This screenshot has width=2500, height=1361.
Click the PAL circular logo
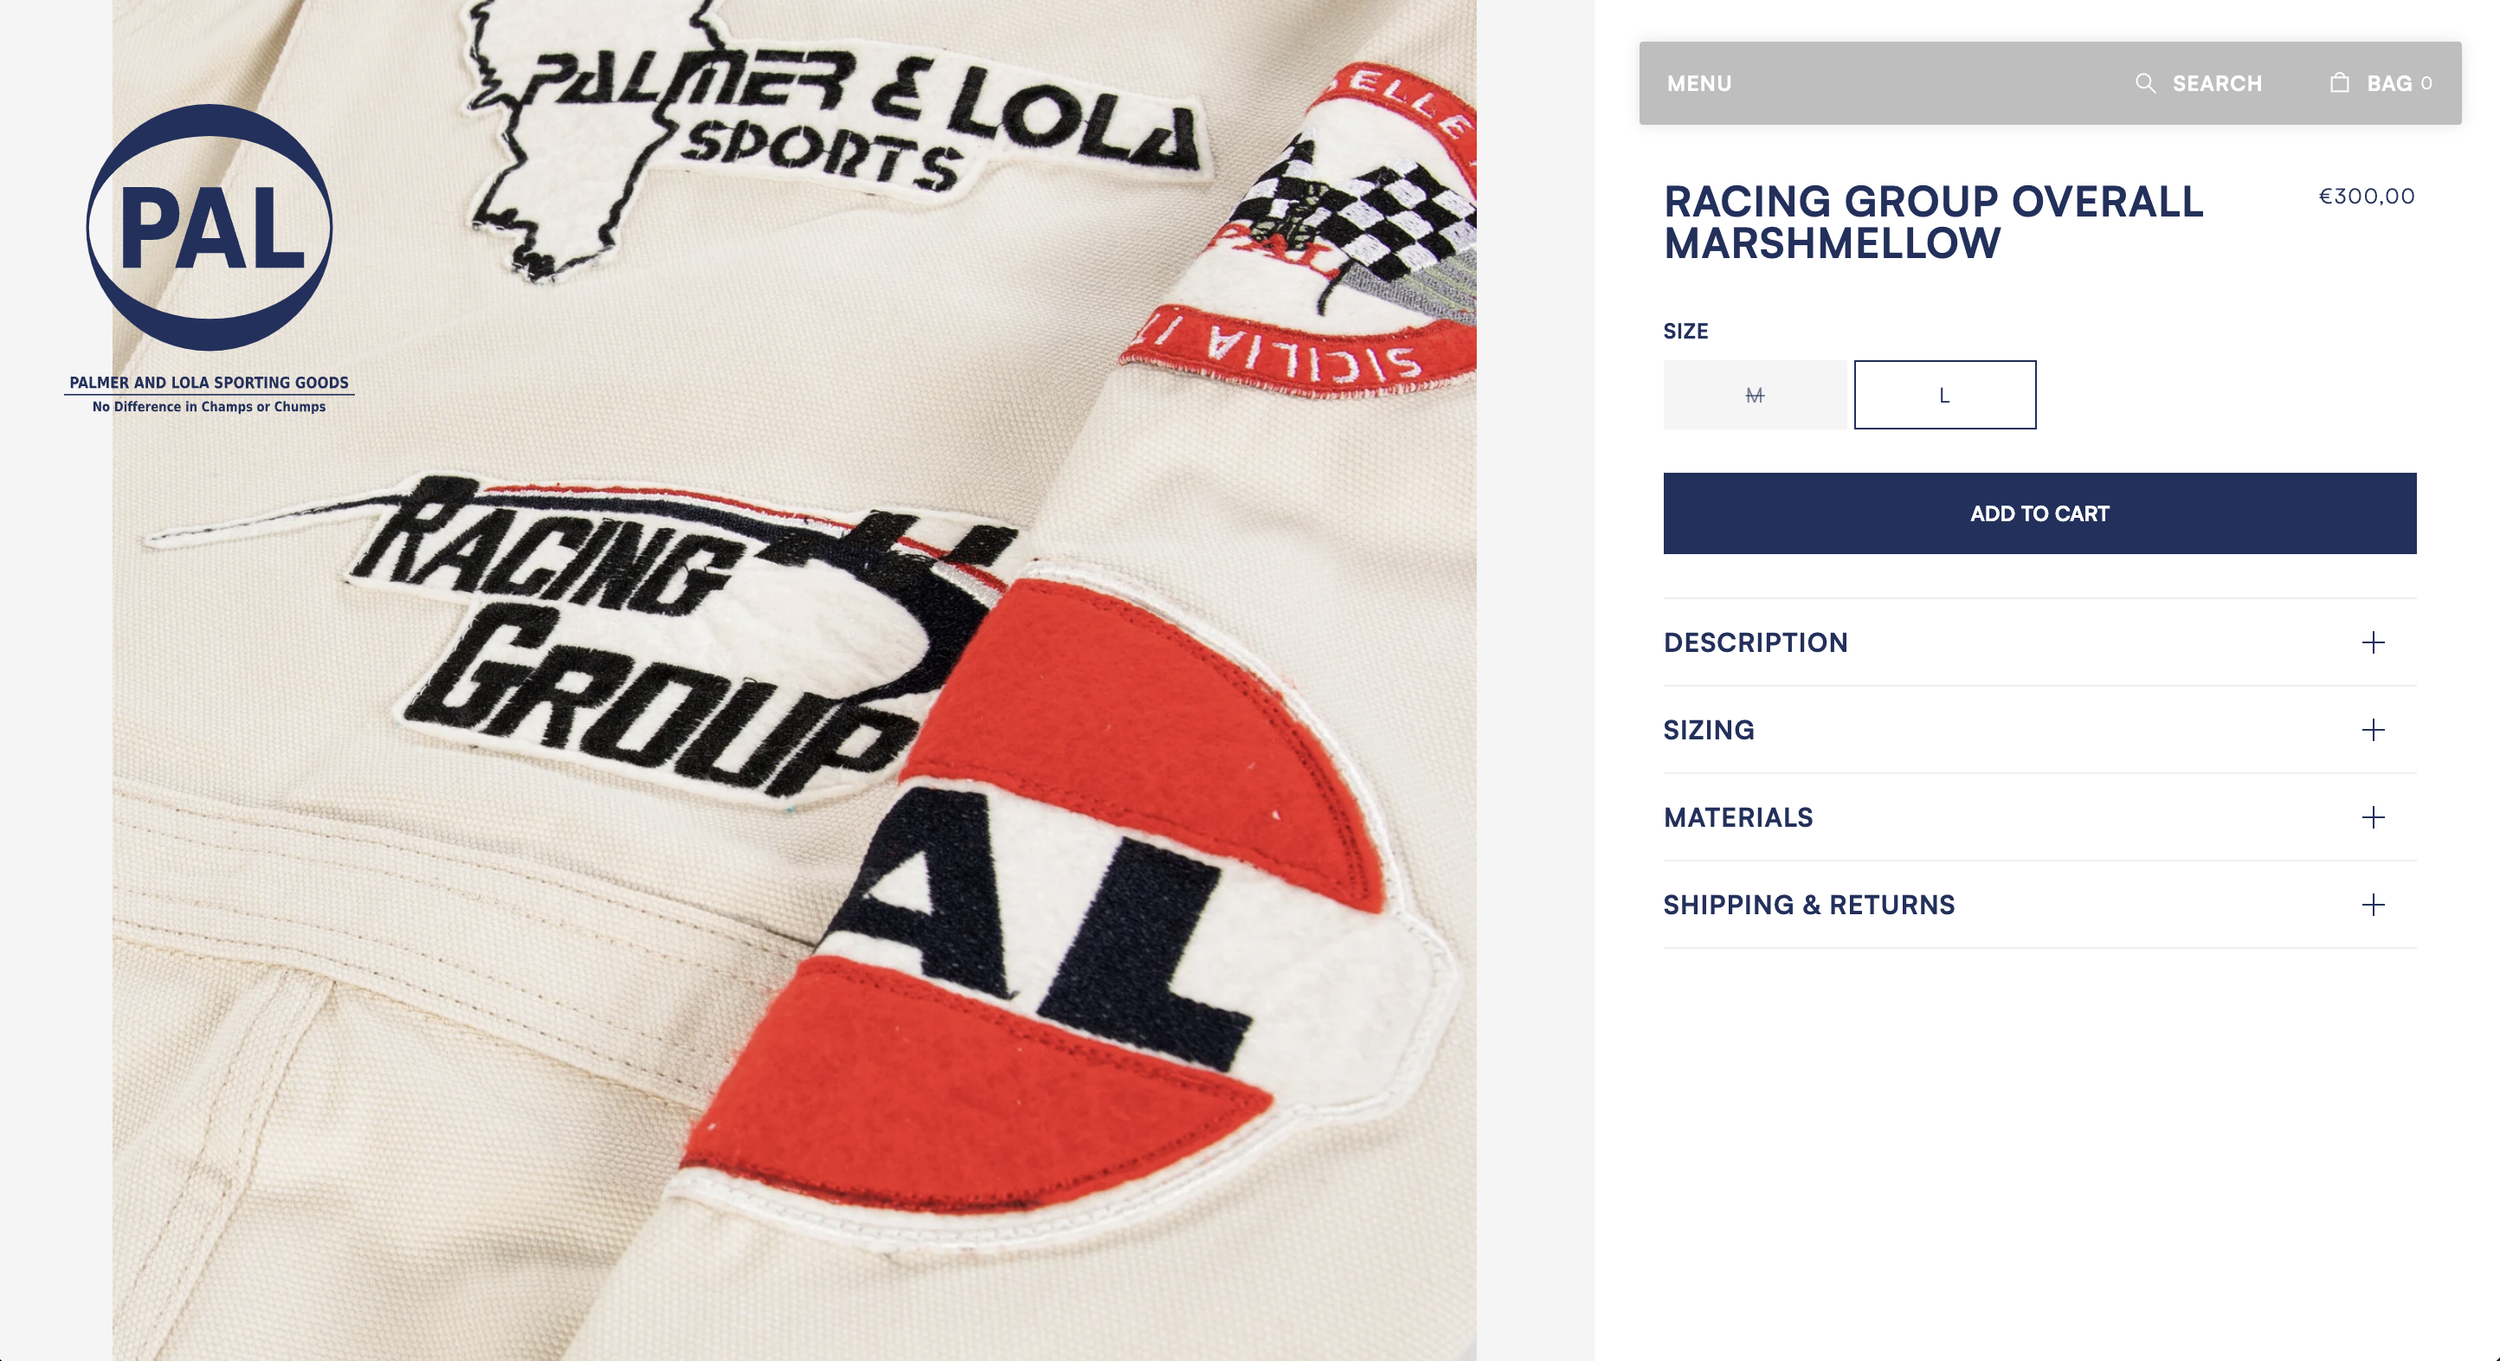click(x=209, y=227)
